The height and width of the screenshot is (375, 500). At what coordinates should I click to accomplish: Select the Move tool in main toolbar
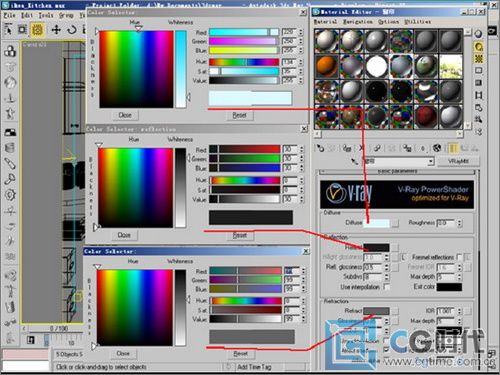pos(56,30)
